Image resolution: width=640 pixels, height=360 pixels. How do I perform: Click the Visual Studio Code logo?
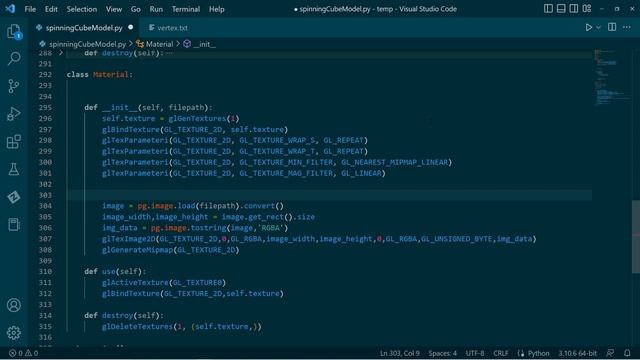(x=10, y=9)
